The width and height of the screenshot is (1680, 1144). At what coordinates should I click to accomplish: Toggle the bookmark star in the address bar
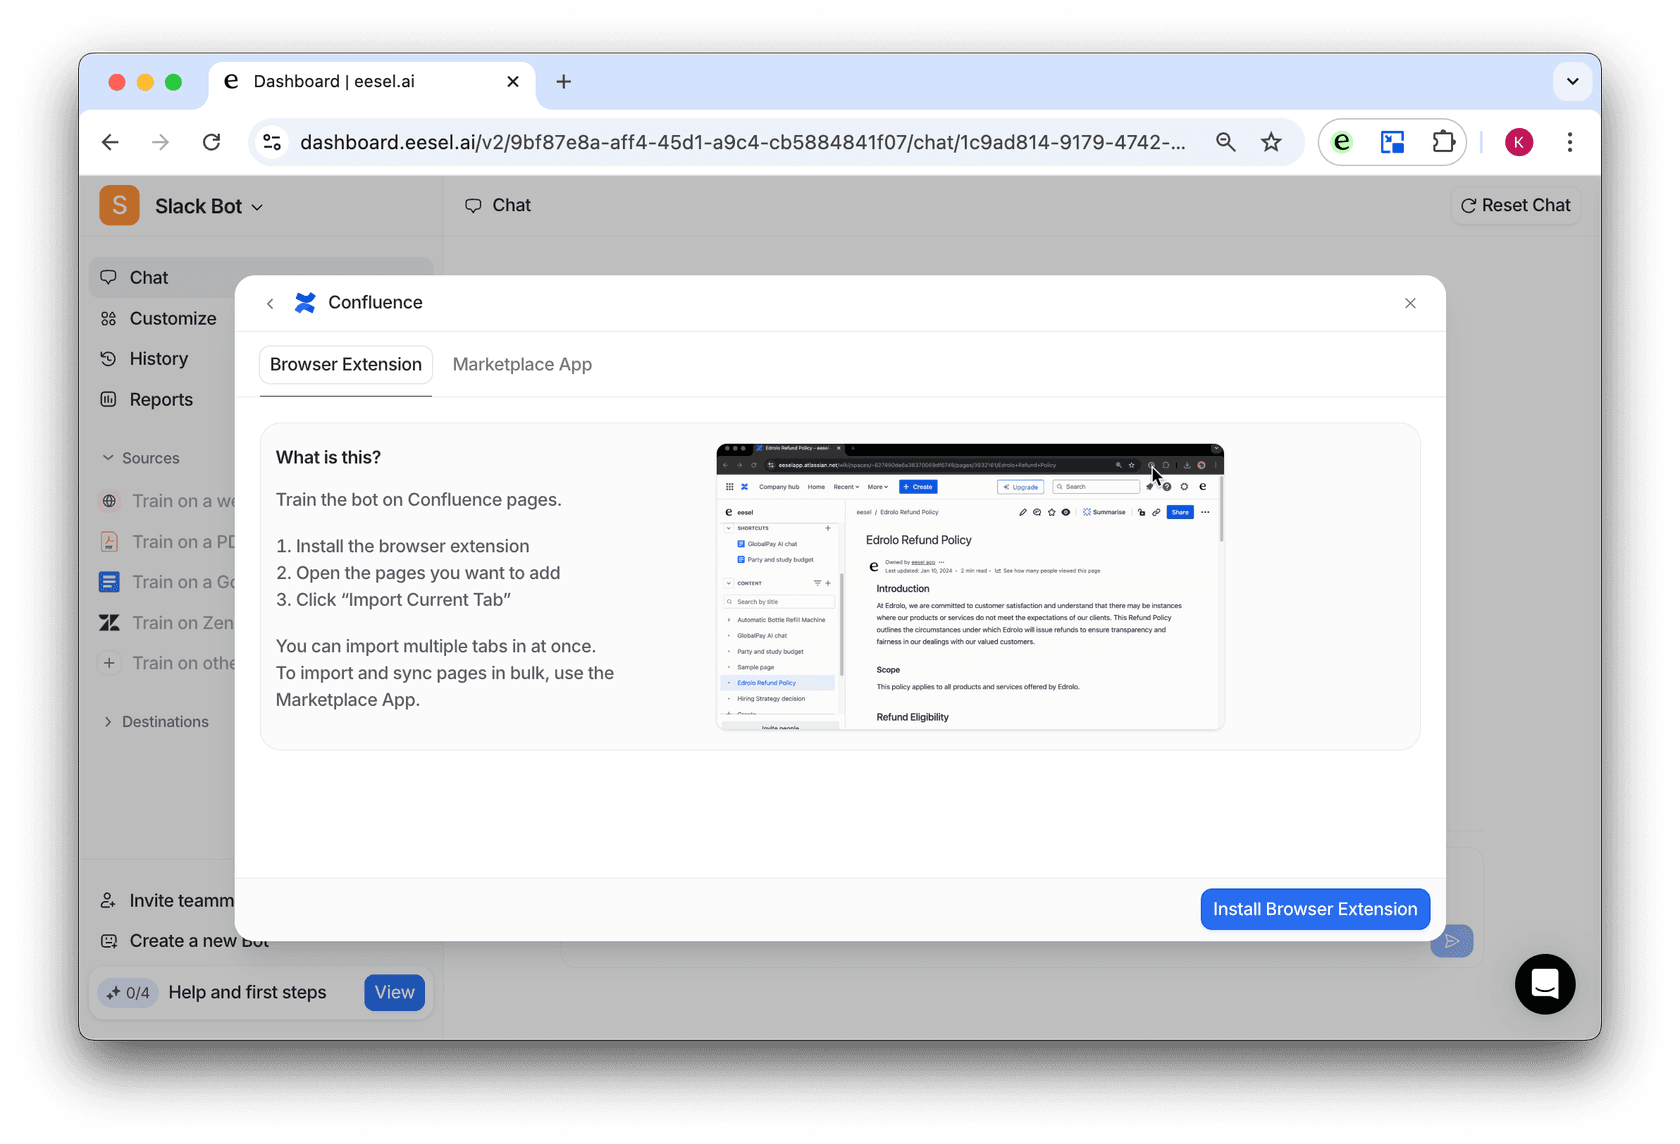click(1271, 142)
